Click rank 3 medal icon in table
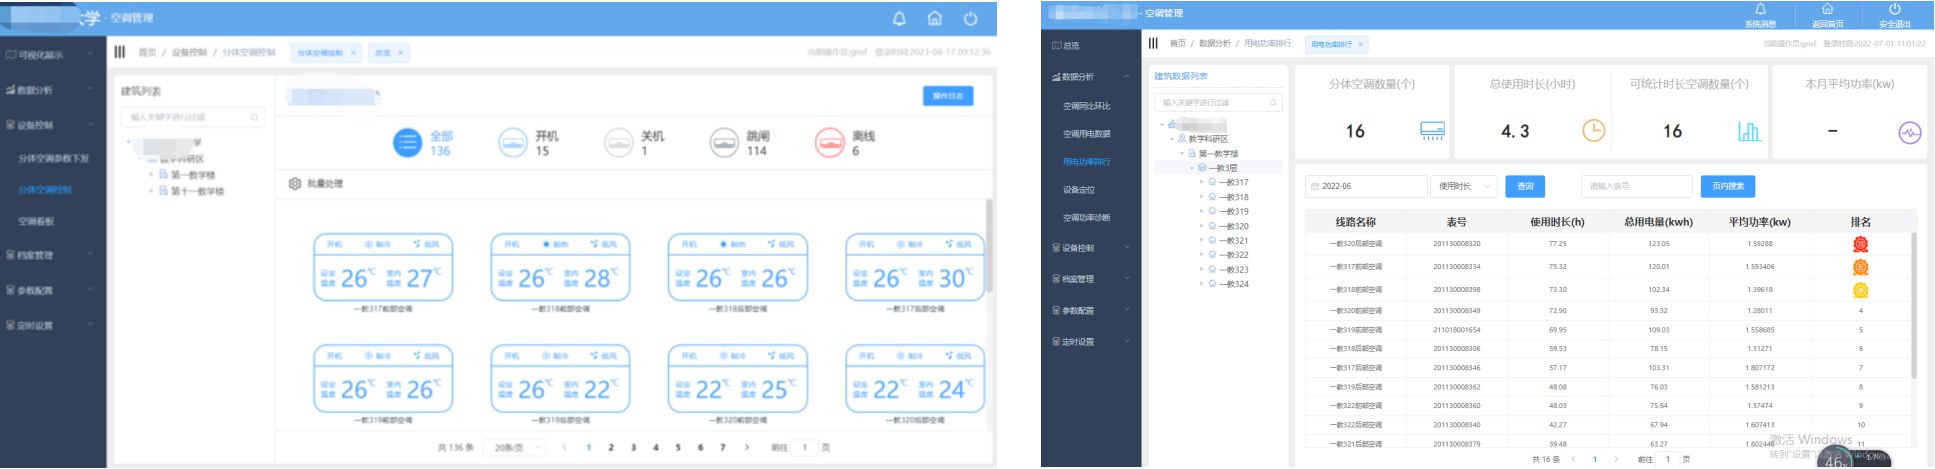The height and width of the screenshot is (469, 1935). point(1860,290)
